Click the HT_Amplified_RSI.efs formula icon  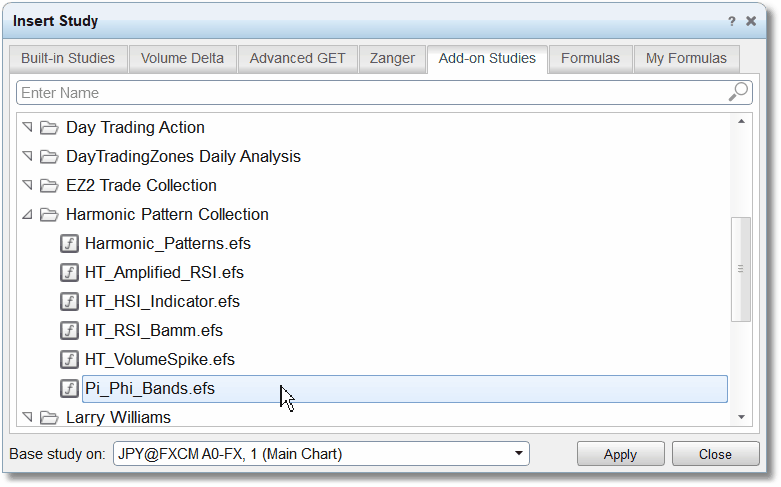pyautogui.click(x=69, y=272)
